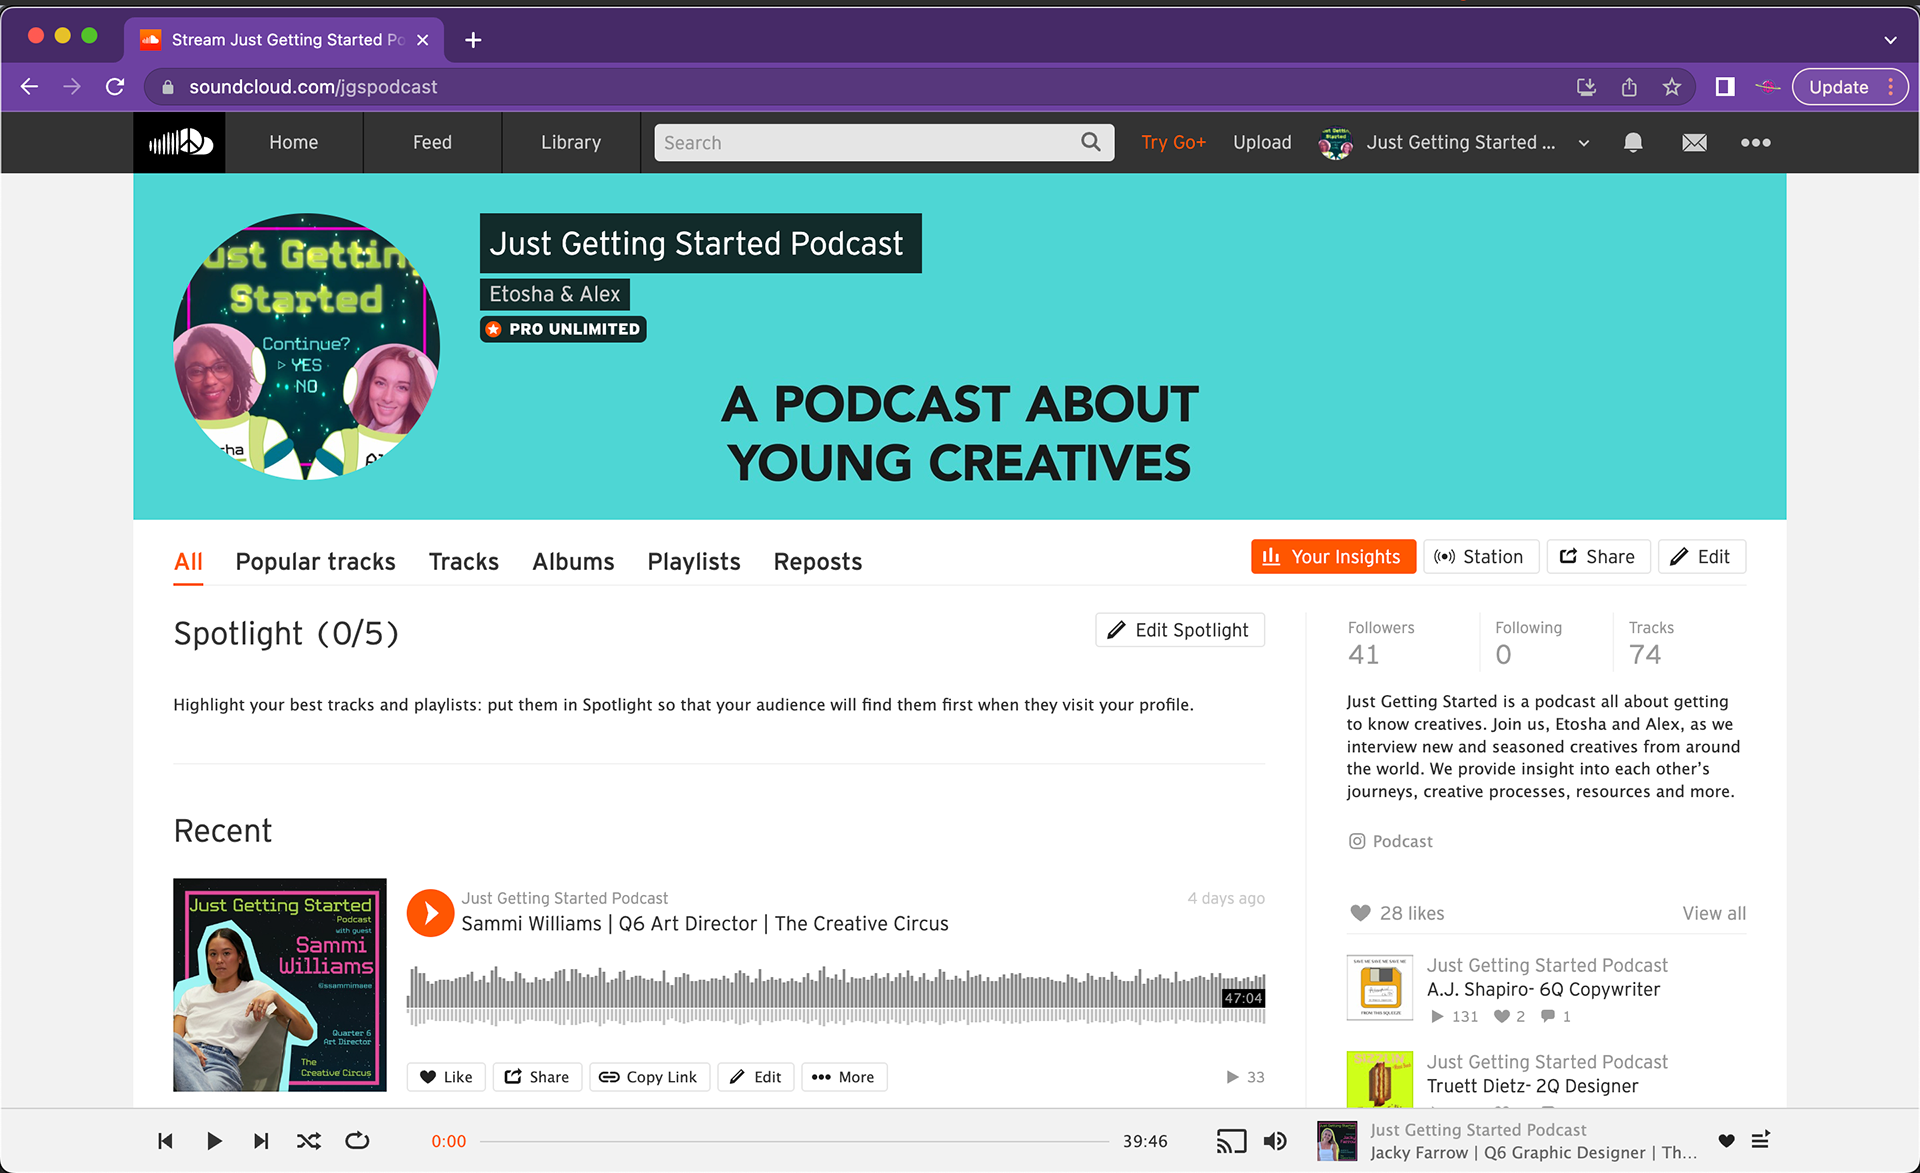
Task: Open the Truett Dietz- 2Q Designer track
Action: point(1532,1086)
